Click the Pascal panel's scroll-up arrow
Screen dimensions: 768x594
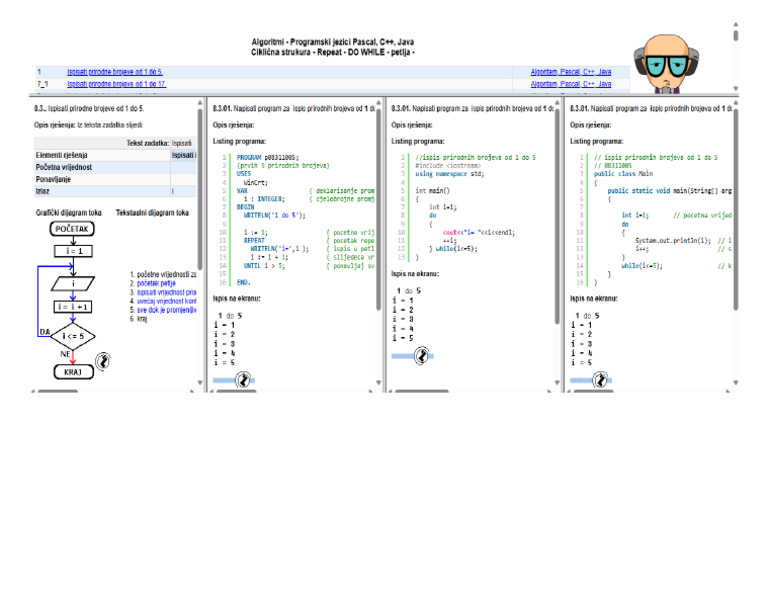[x=379, y=103]
